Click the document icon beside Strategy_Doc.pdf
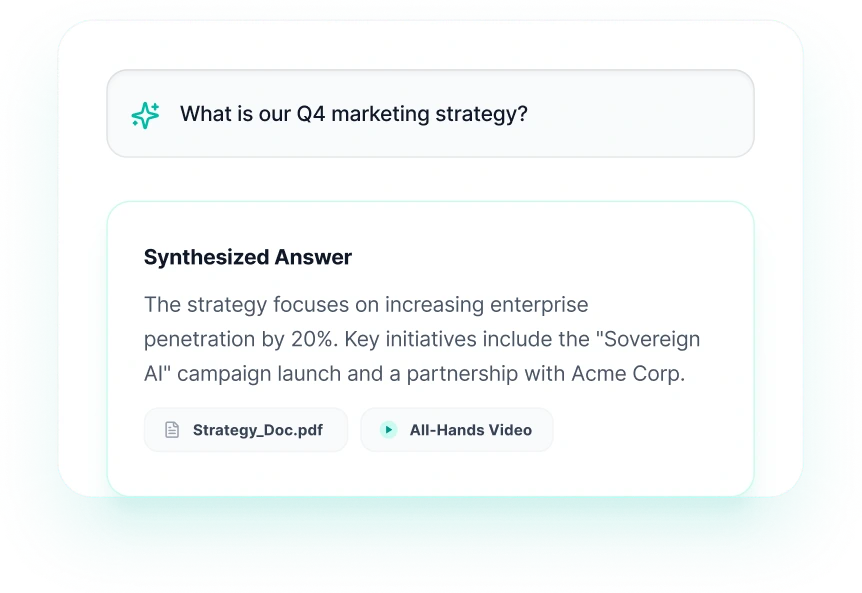 coord(172,430)
